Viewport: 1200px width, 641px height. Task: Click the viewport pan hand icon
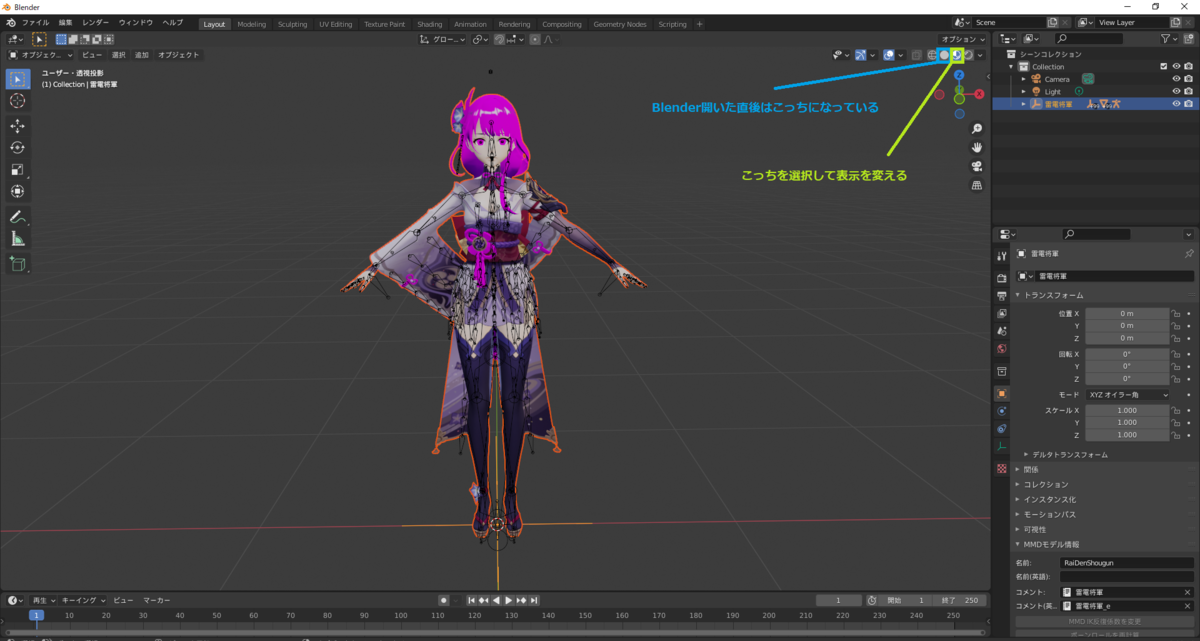tap(977, 148)
